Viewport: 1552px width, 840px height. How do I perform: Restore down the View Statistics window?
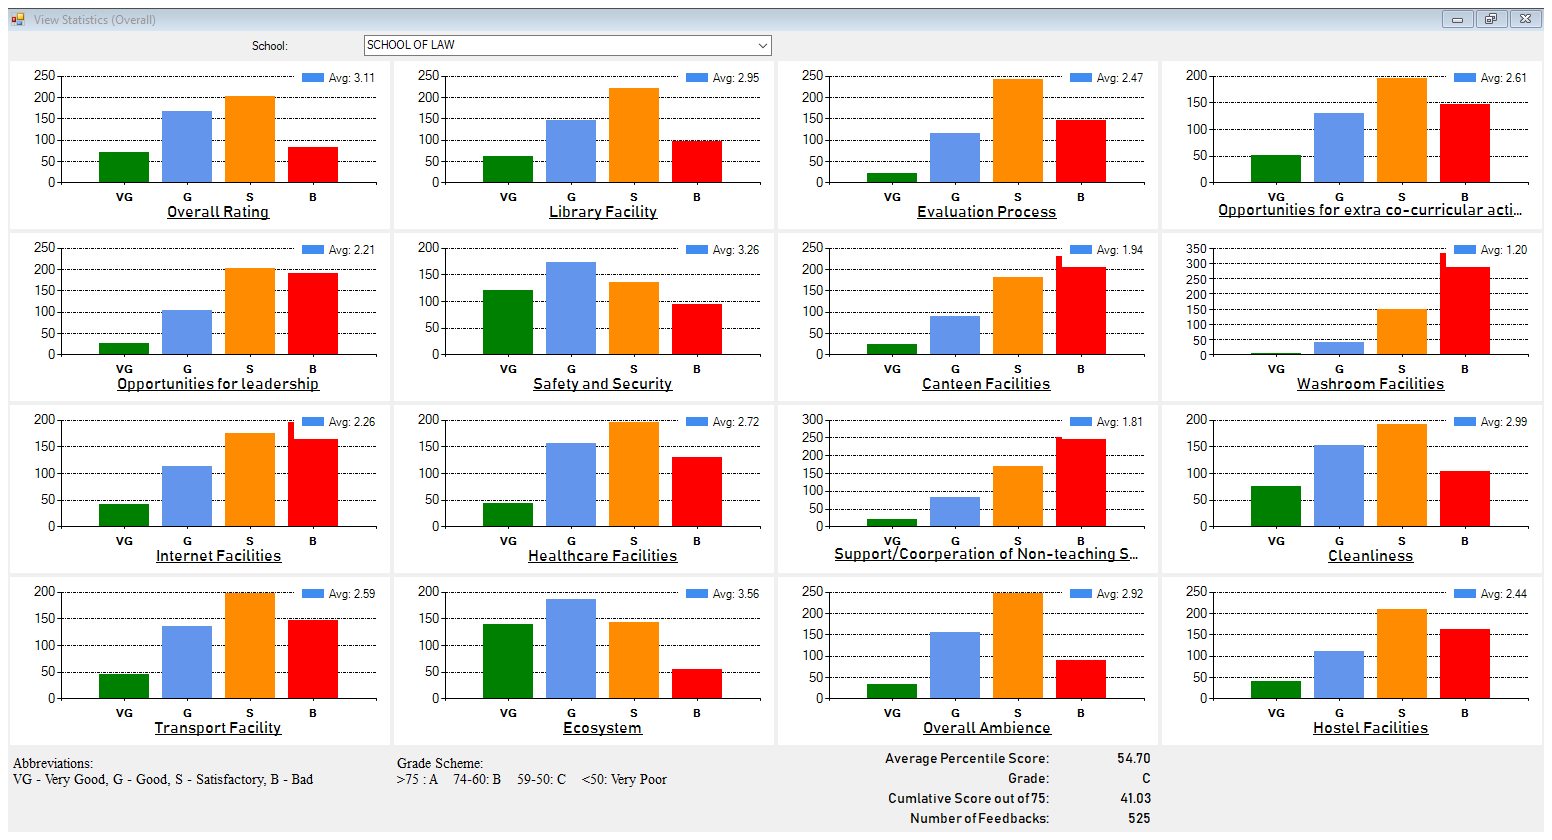click(x=1490, y=19)
